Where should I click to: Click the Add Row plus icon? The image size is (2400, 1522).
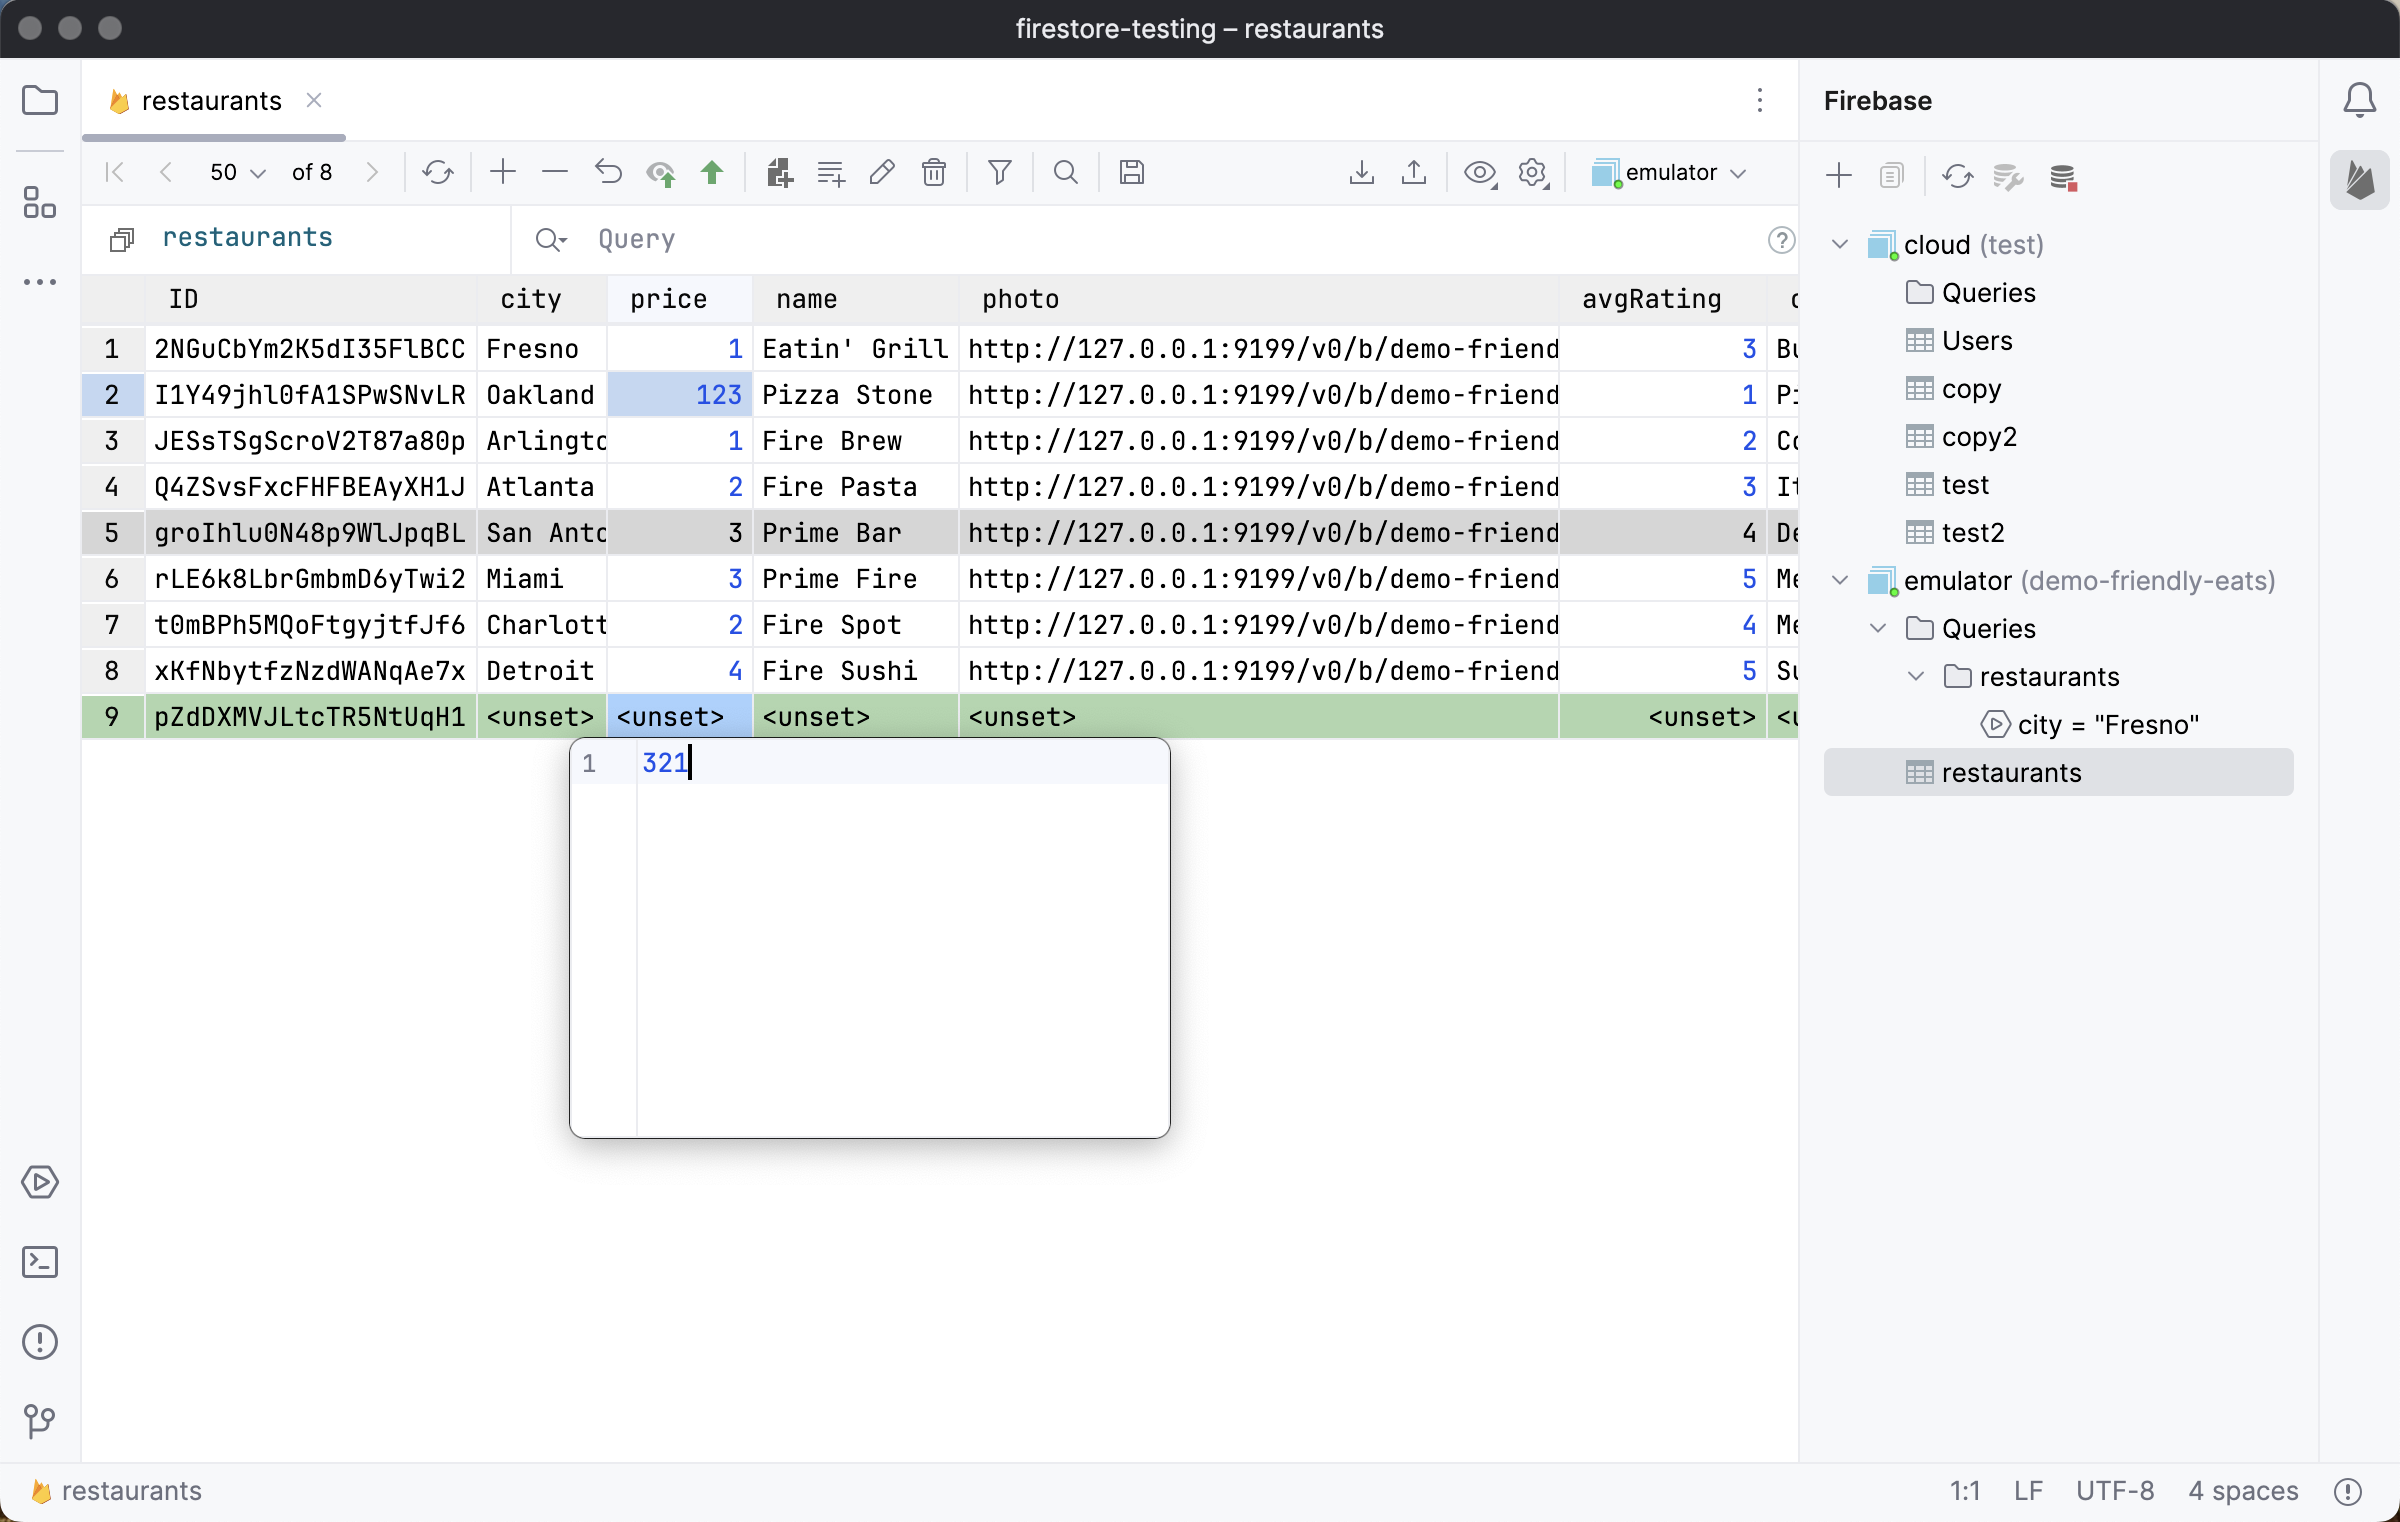[x=503, y=172]
